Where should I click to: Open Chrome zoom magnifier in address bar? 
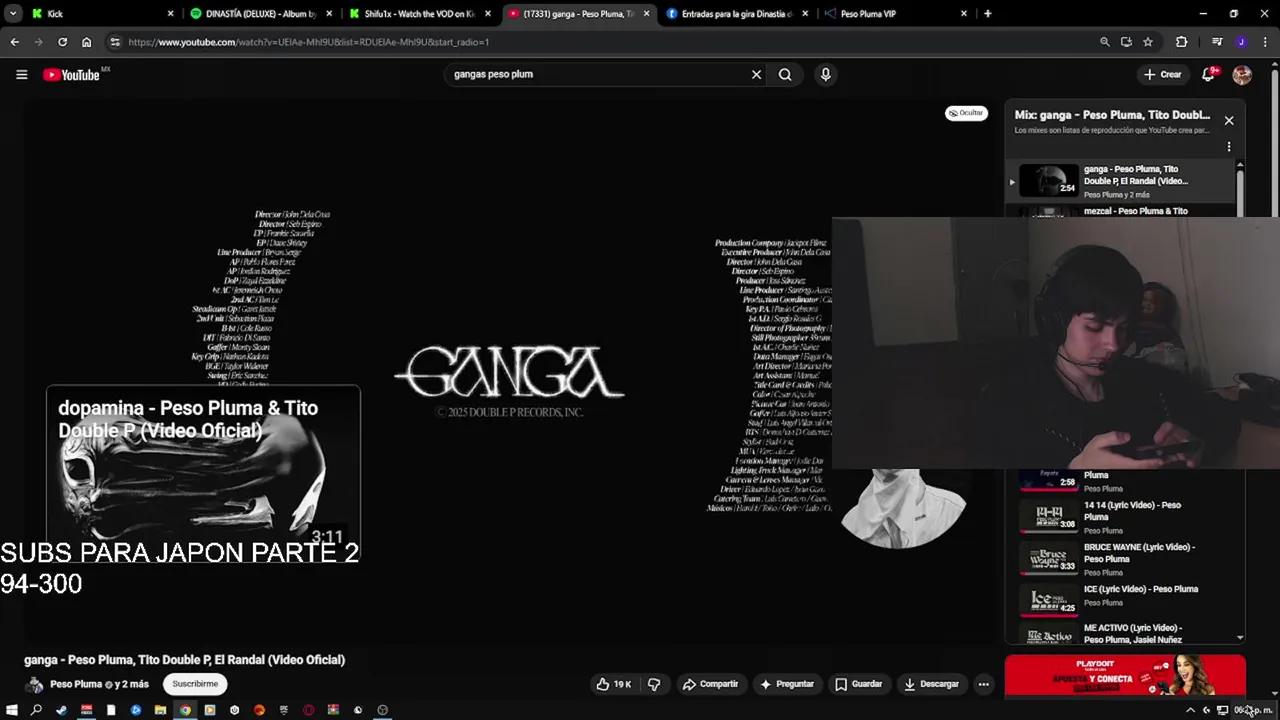point(1104,42)
